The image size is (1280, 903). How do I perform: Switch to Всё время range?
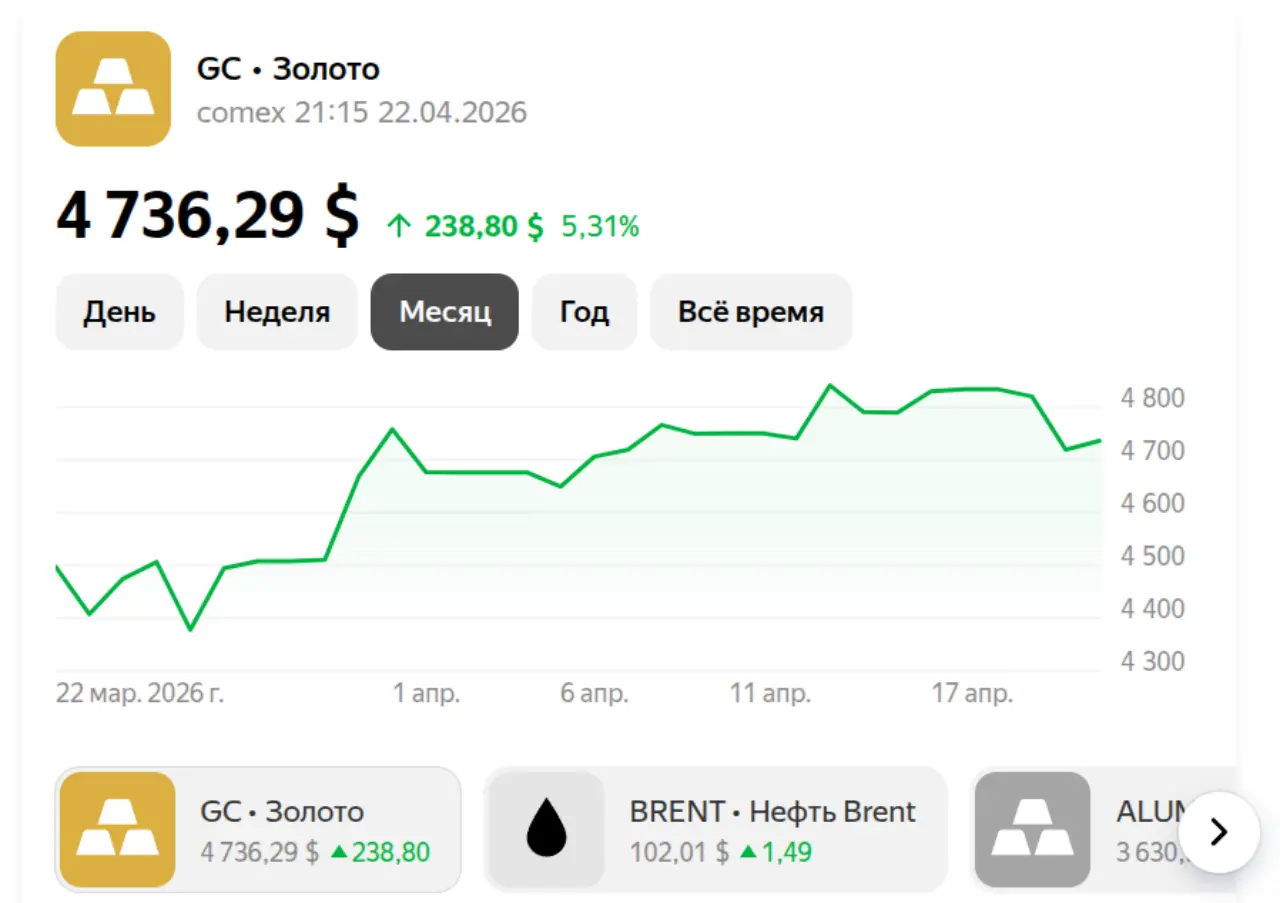[x=751, y=312]
